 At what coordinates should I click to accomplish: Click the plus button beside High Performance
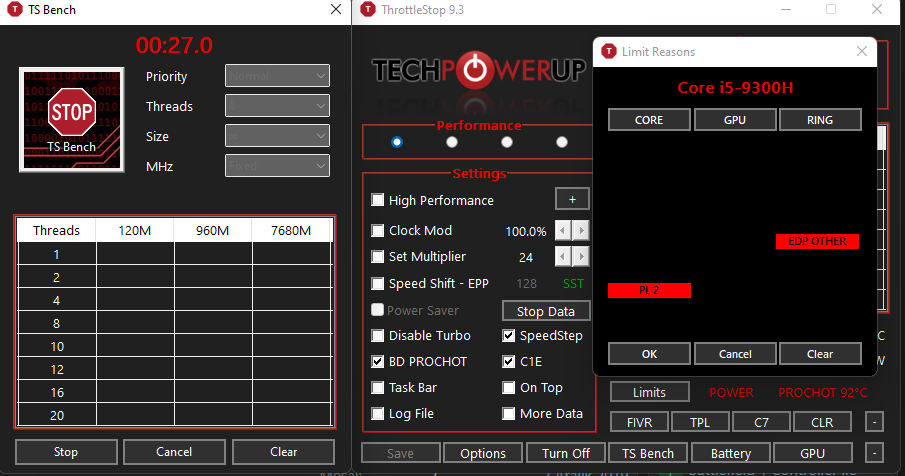pyautogui.click(x=572, y=199)
